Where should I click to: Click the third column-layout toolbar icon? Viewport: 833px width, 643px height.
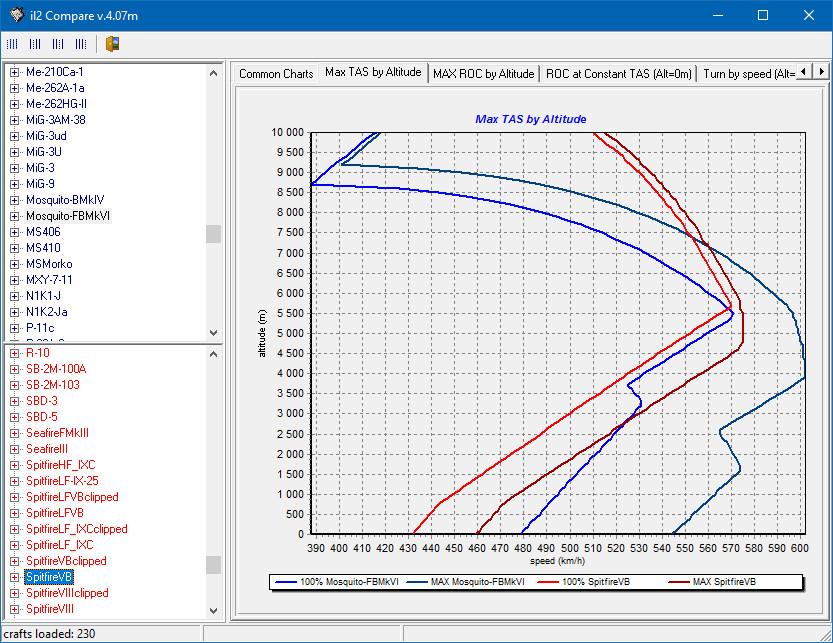(x=57, y=44)
